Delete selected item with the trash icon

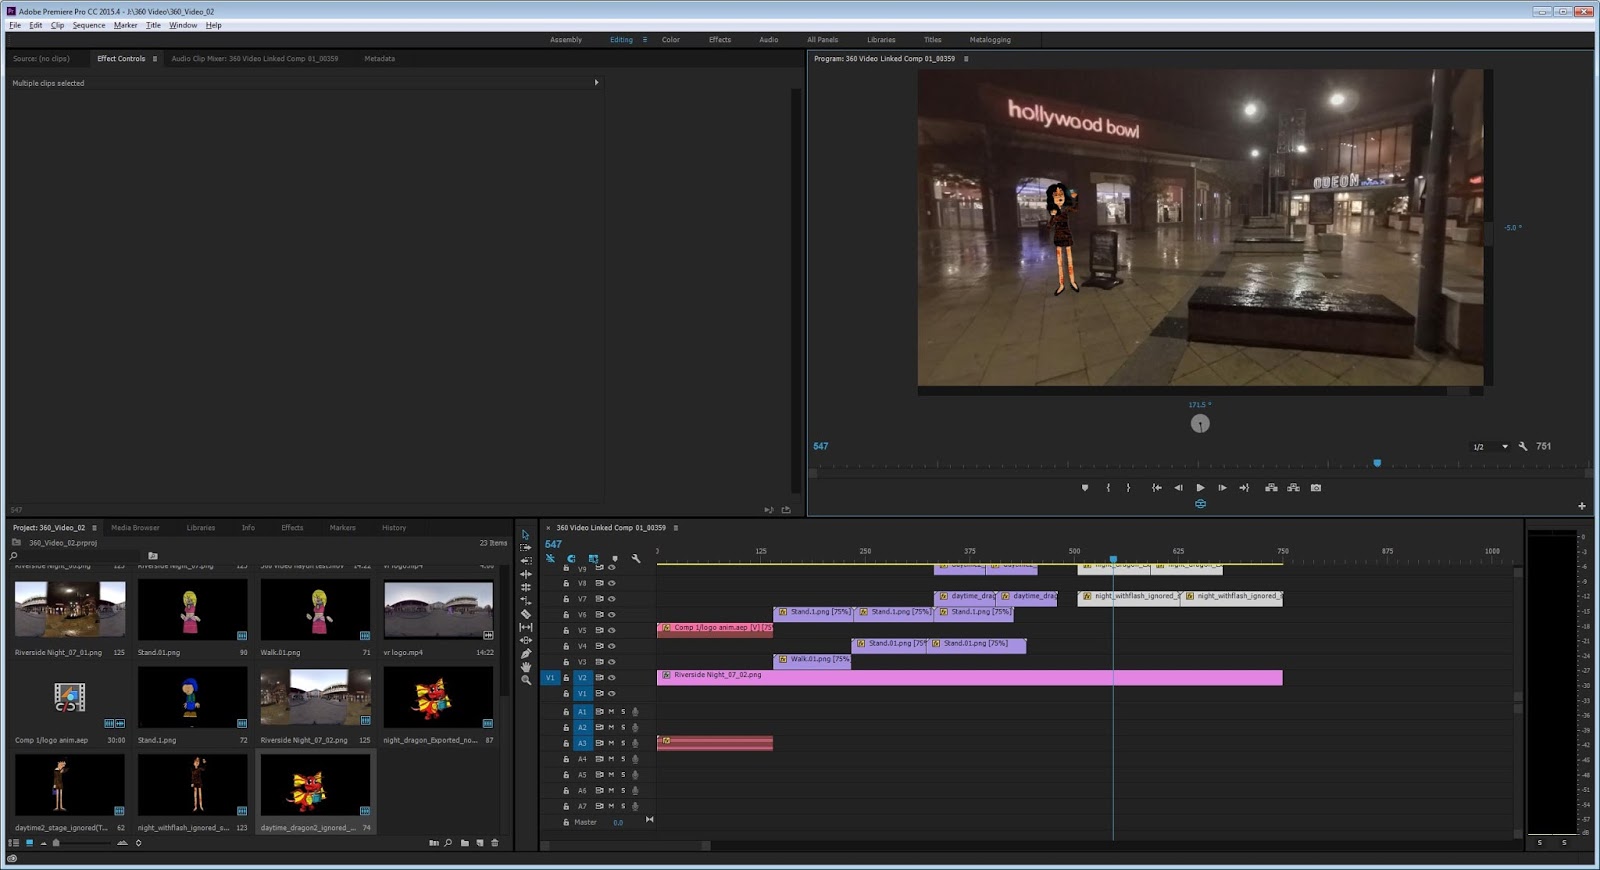494,843
